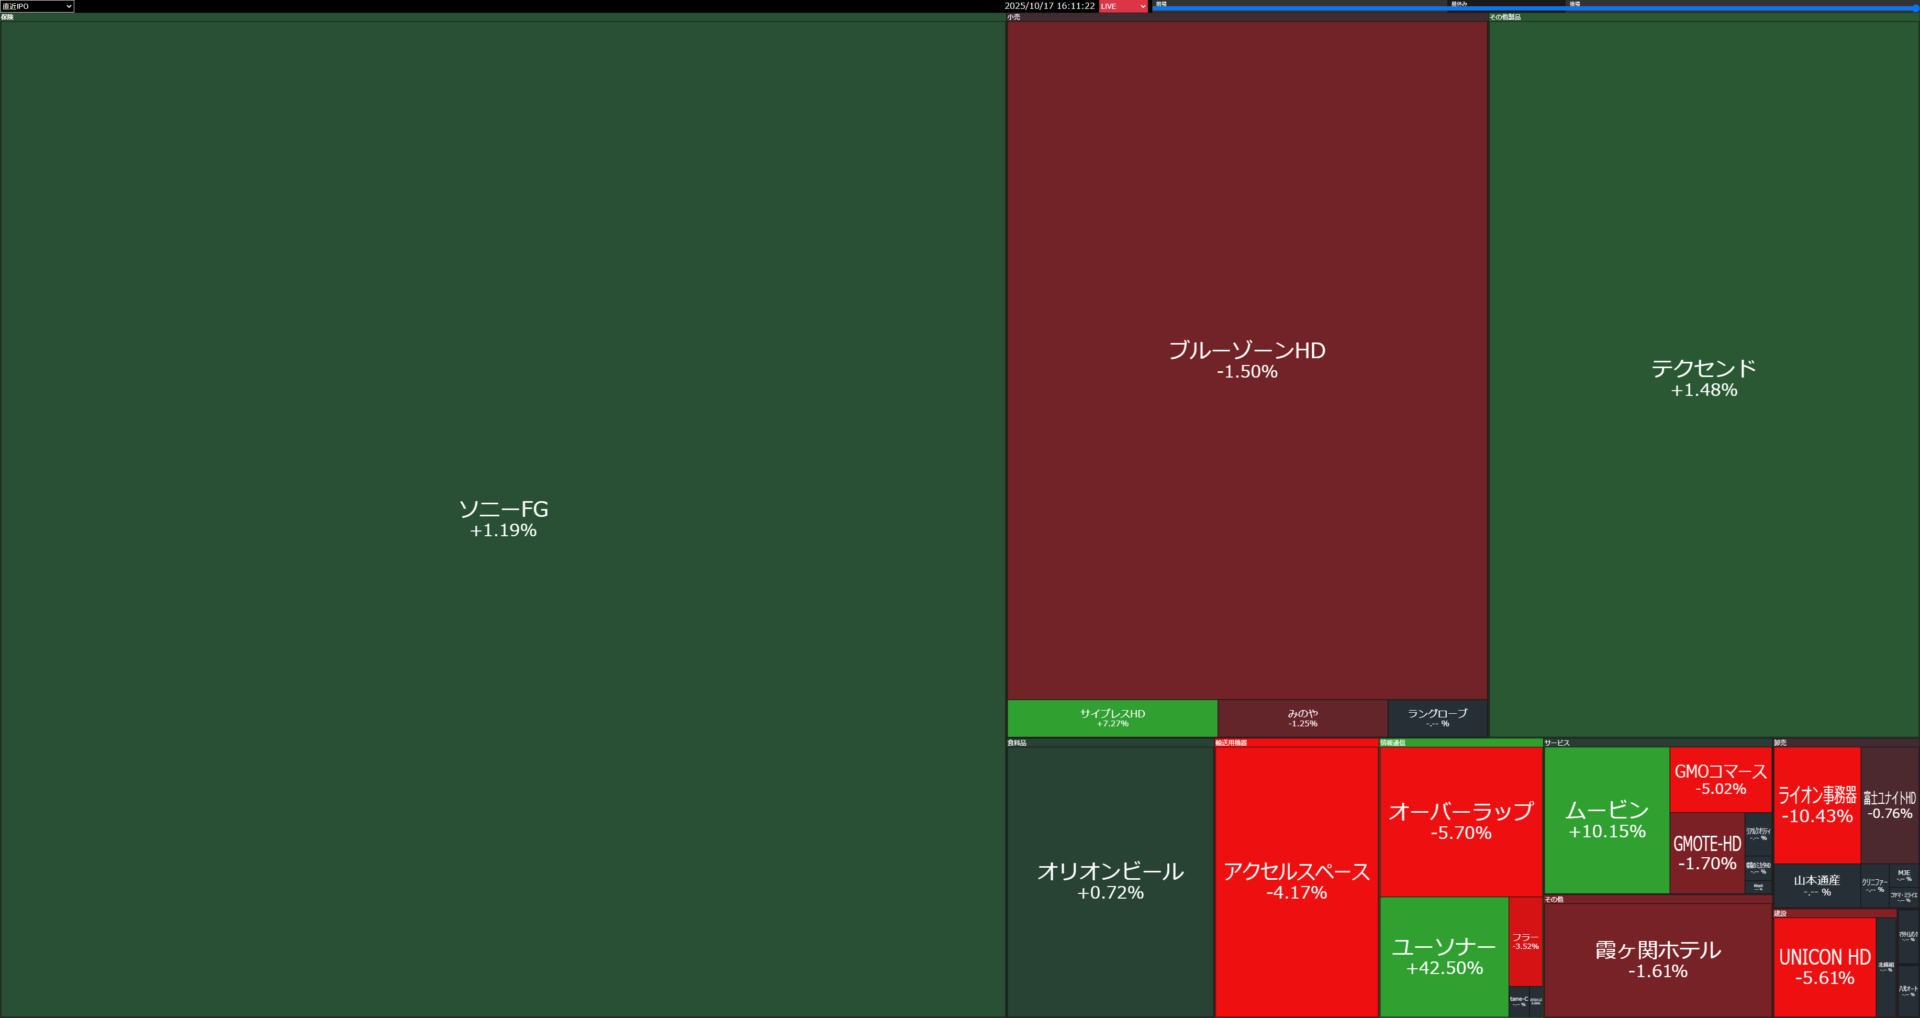Click the オリオンビール tile
The width and height of the screenshot is (1920, 1018).
coord(1110,880)
